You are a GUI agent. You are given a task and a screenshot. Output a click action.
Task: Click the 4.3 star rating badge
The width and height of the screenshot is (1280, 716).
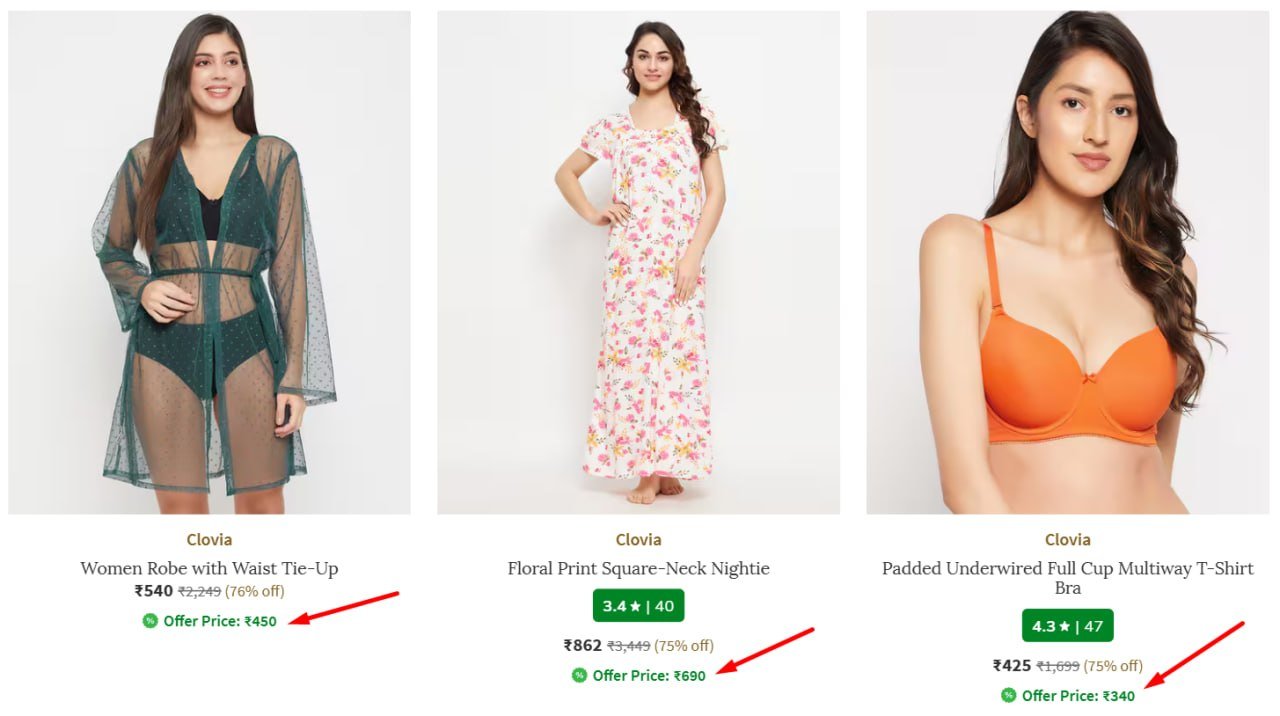[1067, 626]
